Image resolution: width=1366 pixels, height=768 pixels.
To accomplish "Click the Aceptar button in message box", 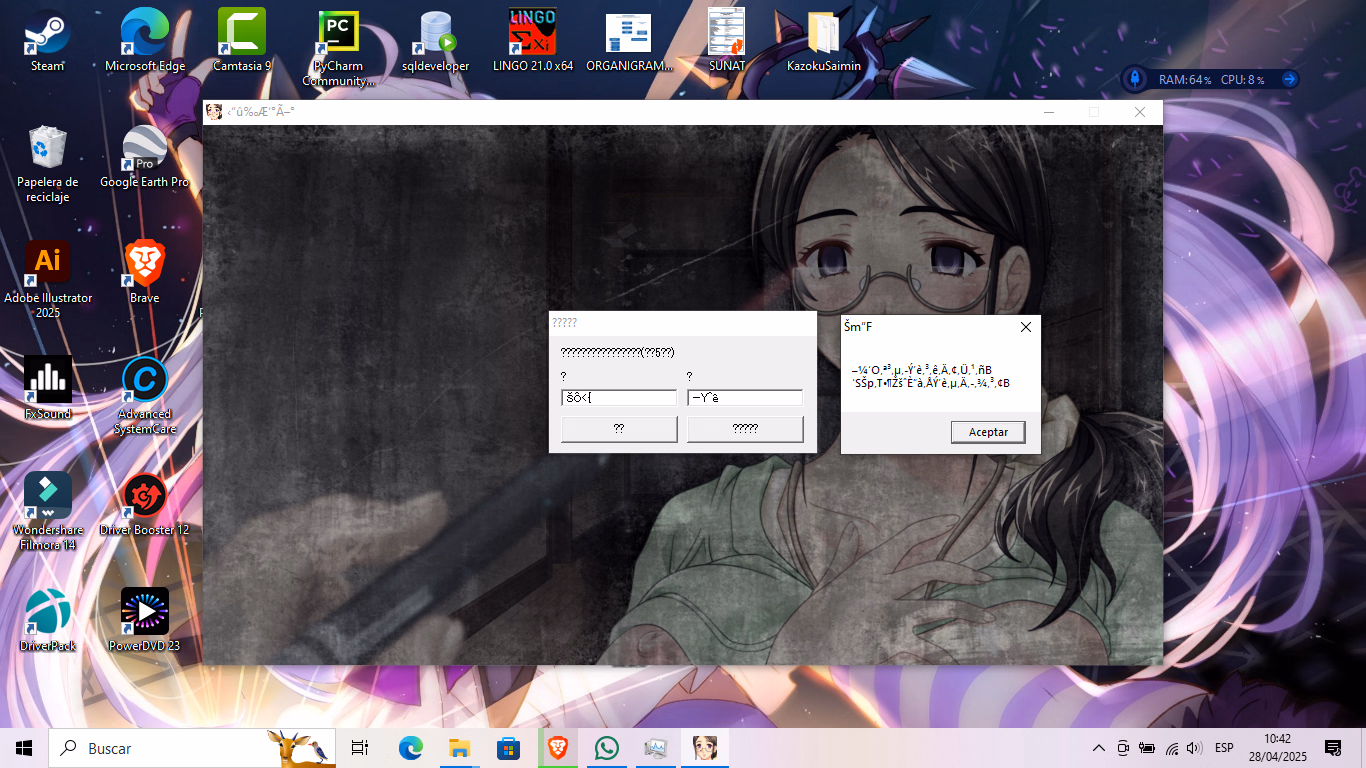I will point(988,432).
